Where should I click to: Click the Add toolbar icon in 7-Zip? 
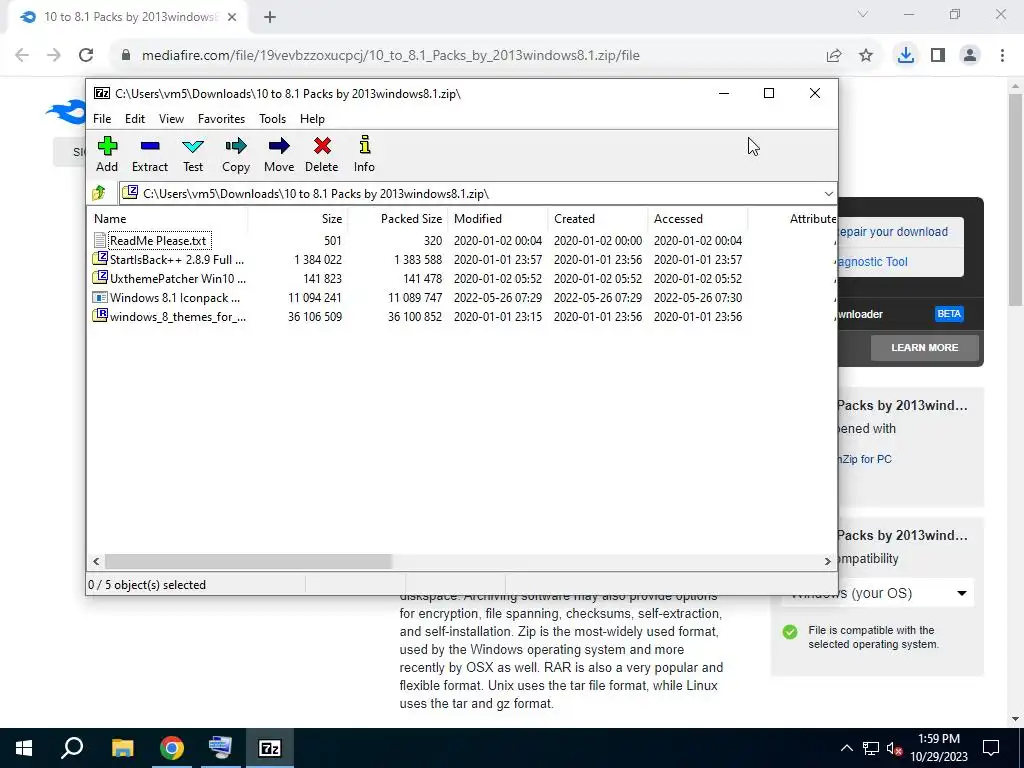click(x=107, y=146)
